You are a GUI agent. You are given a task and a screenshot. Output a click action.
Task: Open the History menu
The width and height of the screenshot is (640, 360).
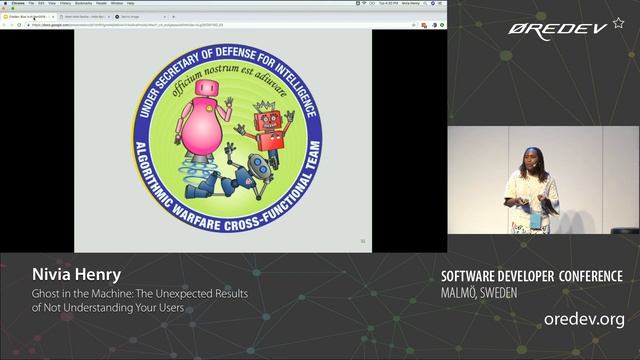coord(65,3)
